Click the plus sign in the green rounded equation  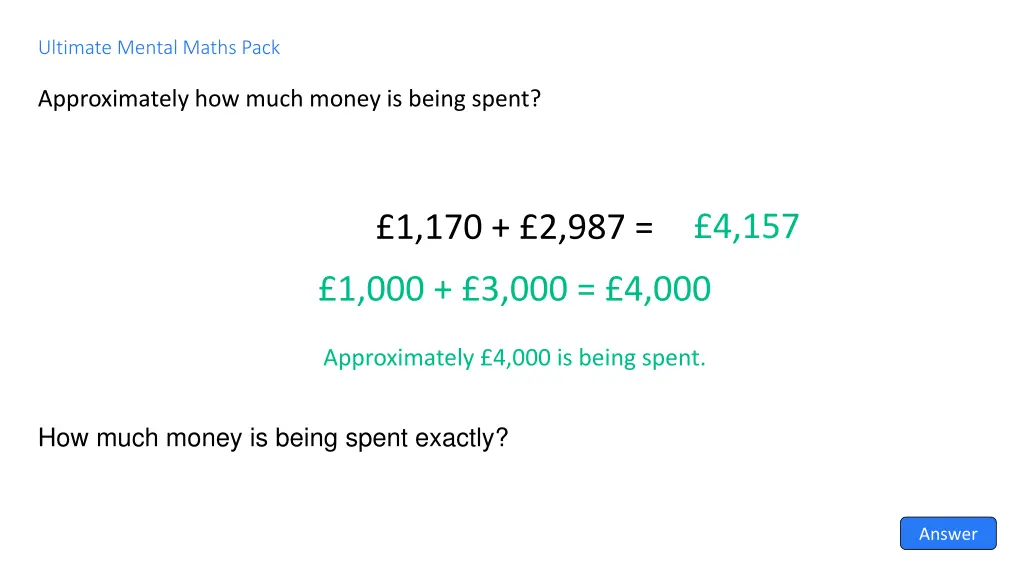[x=442, y=290]
